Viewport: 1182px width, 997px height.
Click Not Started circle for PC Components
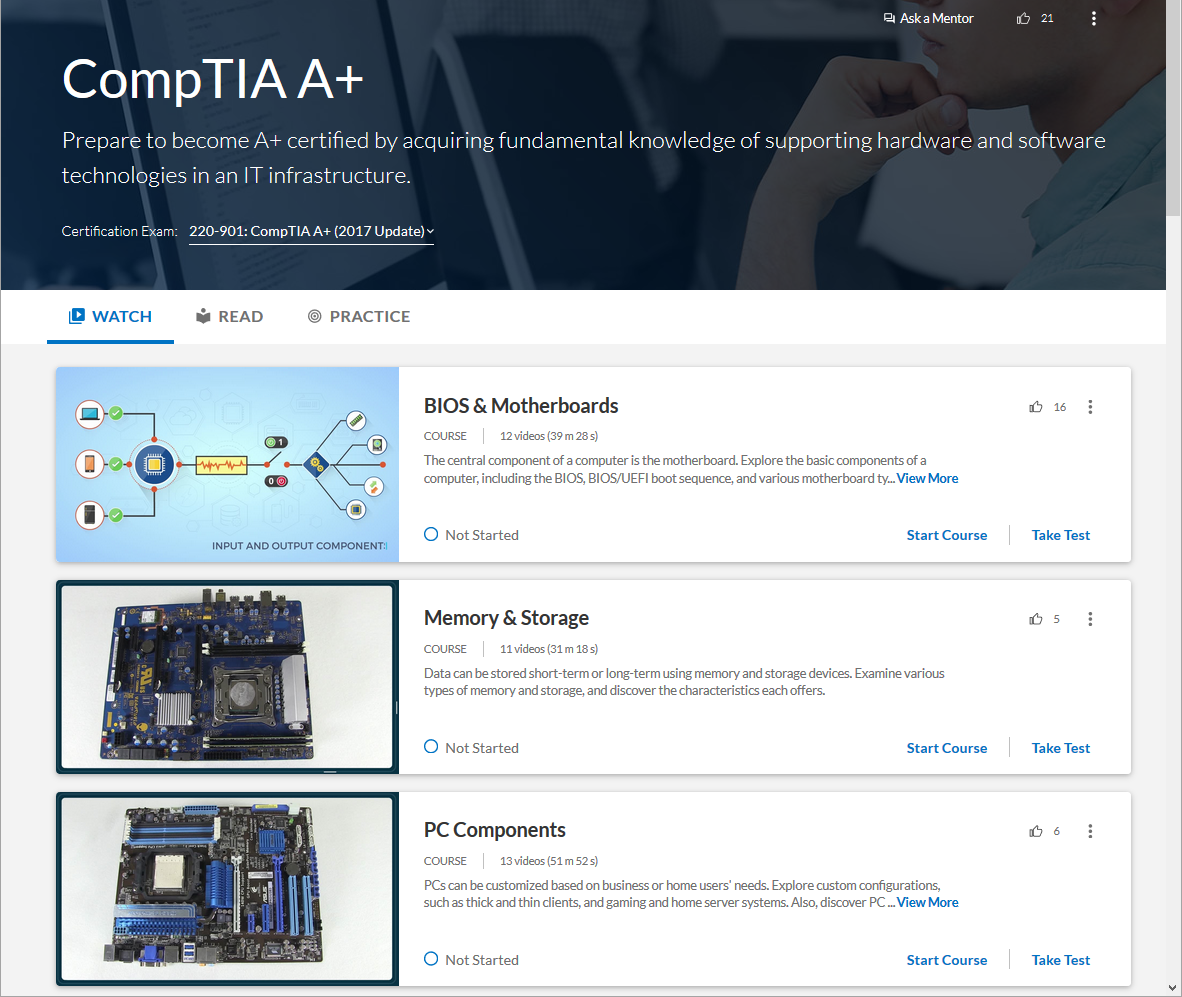click(x=431, y=959)
